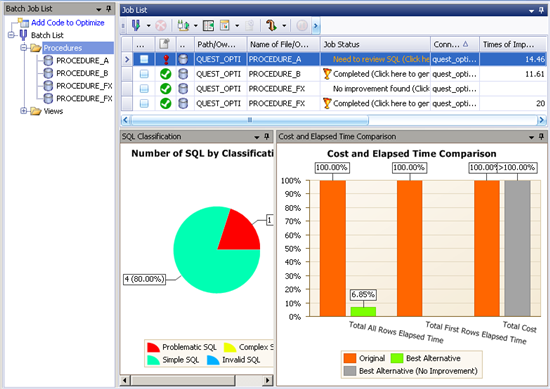Image resolution: width=550 pixels, height=389 pixels.
Task: Click trophy icon in row with 20 improvement
Action: [327, 103]
